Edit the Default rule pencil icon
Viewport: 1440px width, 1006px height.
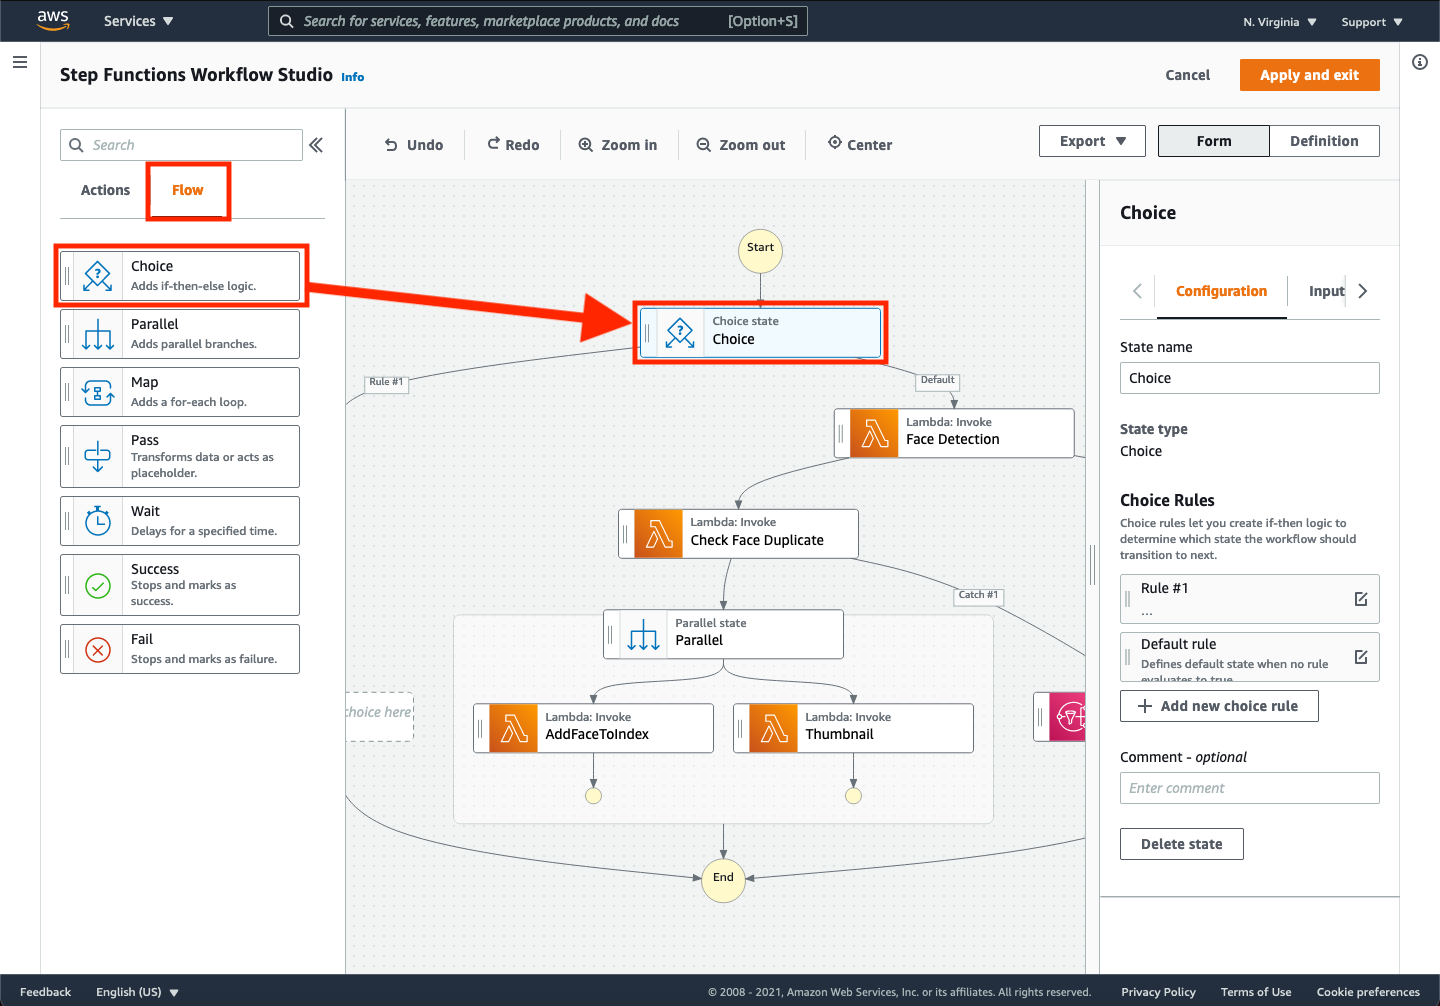(x=1361, y=657)
